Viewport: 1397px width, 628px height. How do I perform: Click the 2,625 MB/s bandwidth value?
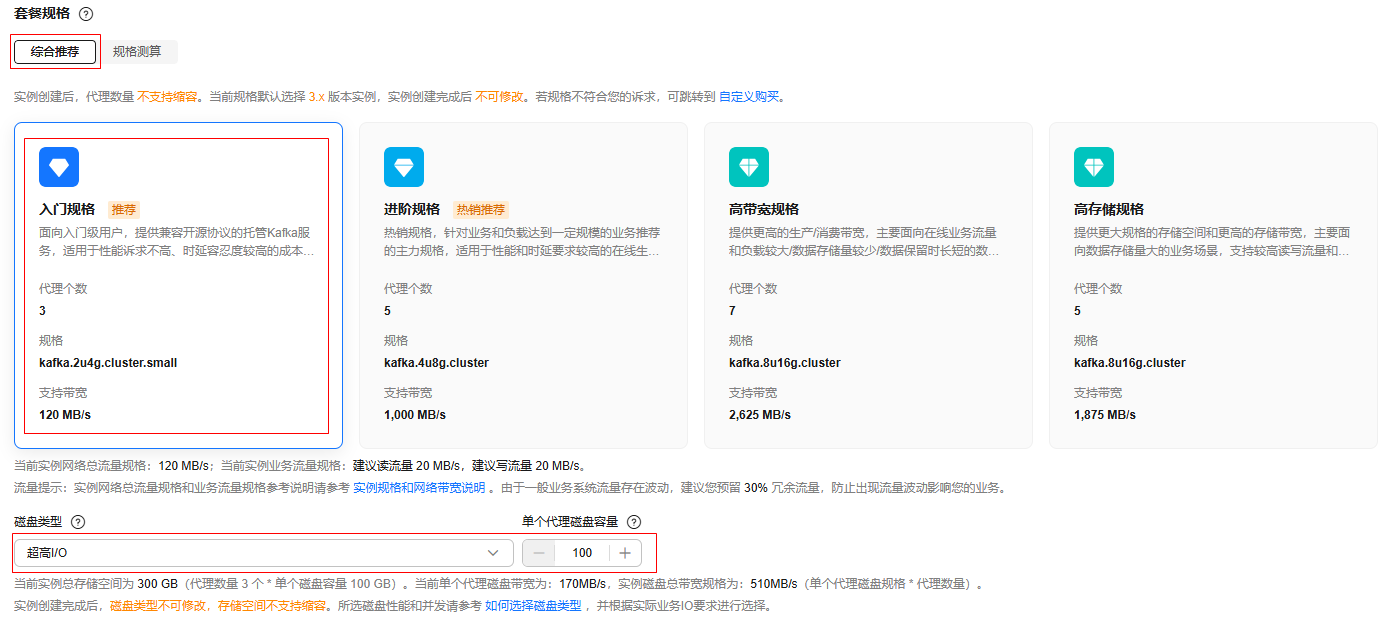pos(760,415)
